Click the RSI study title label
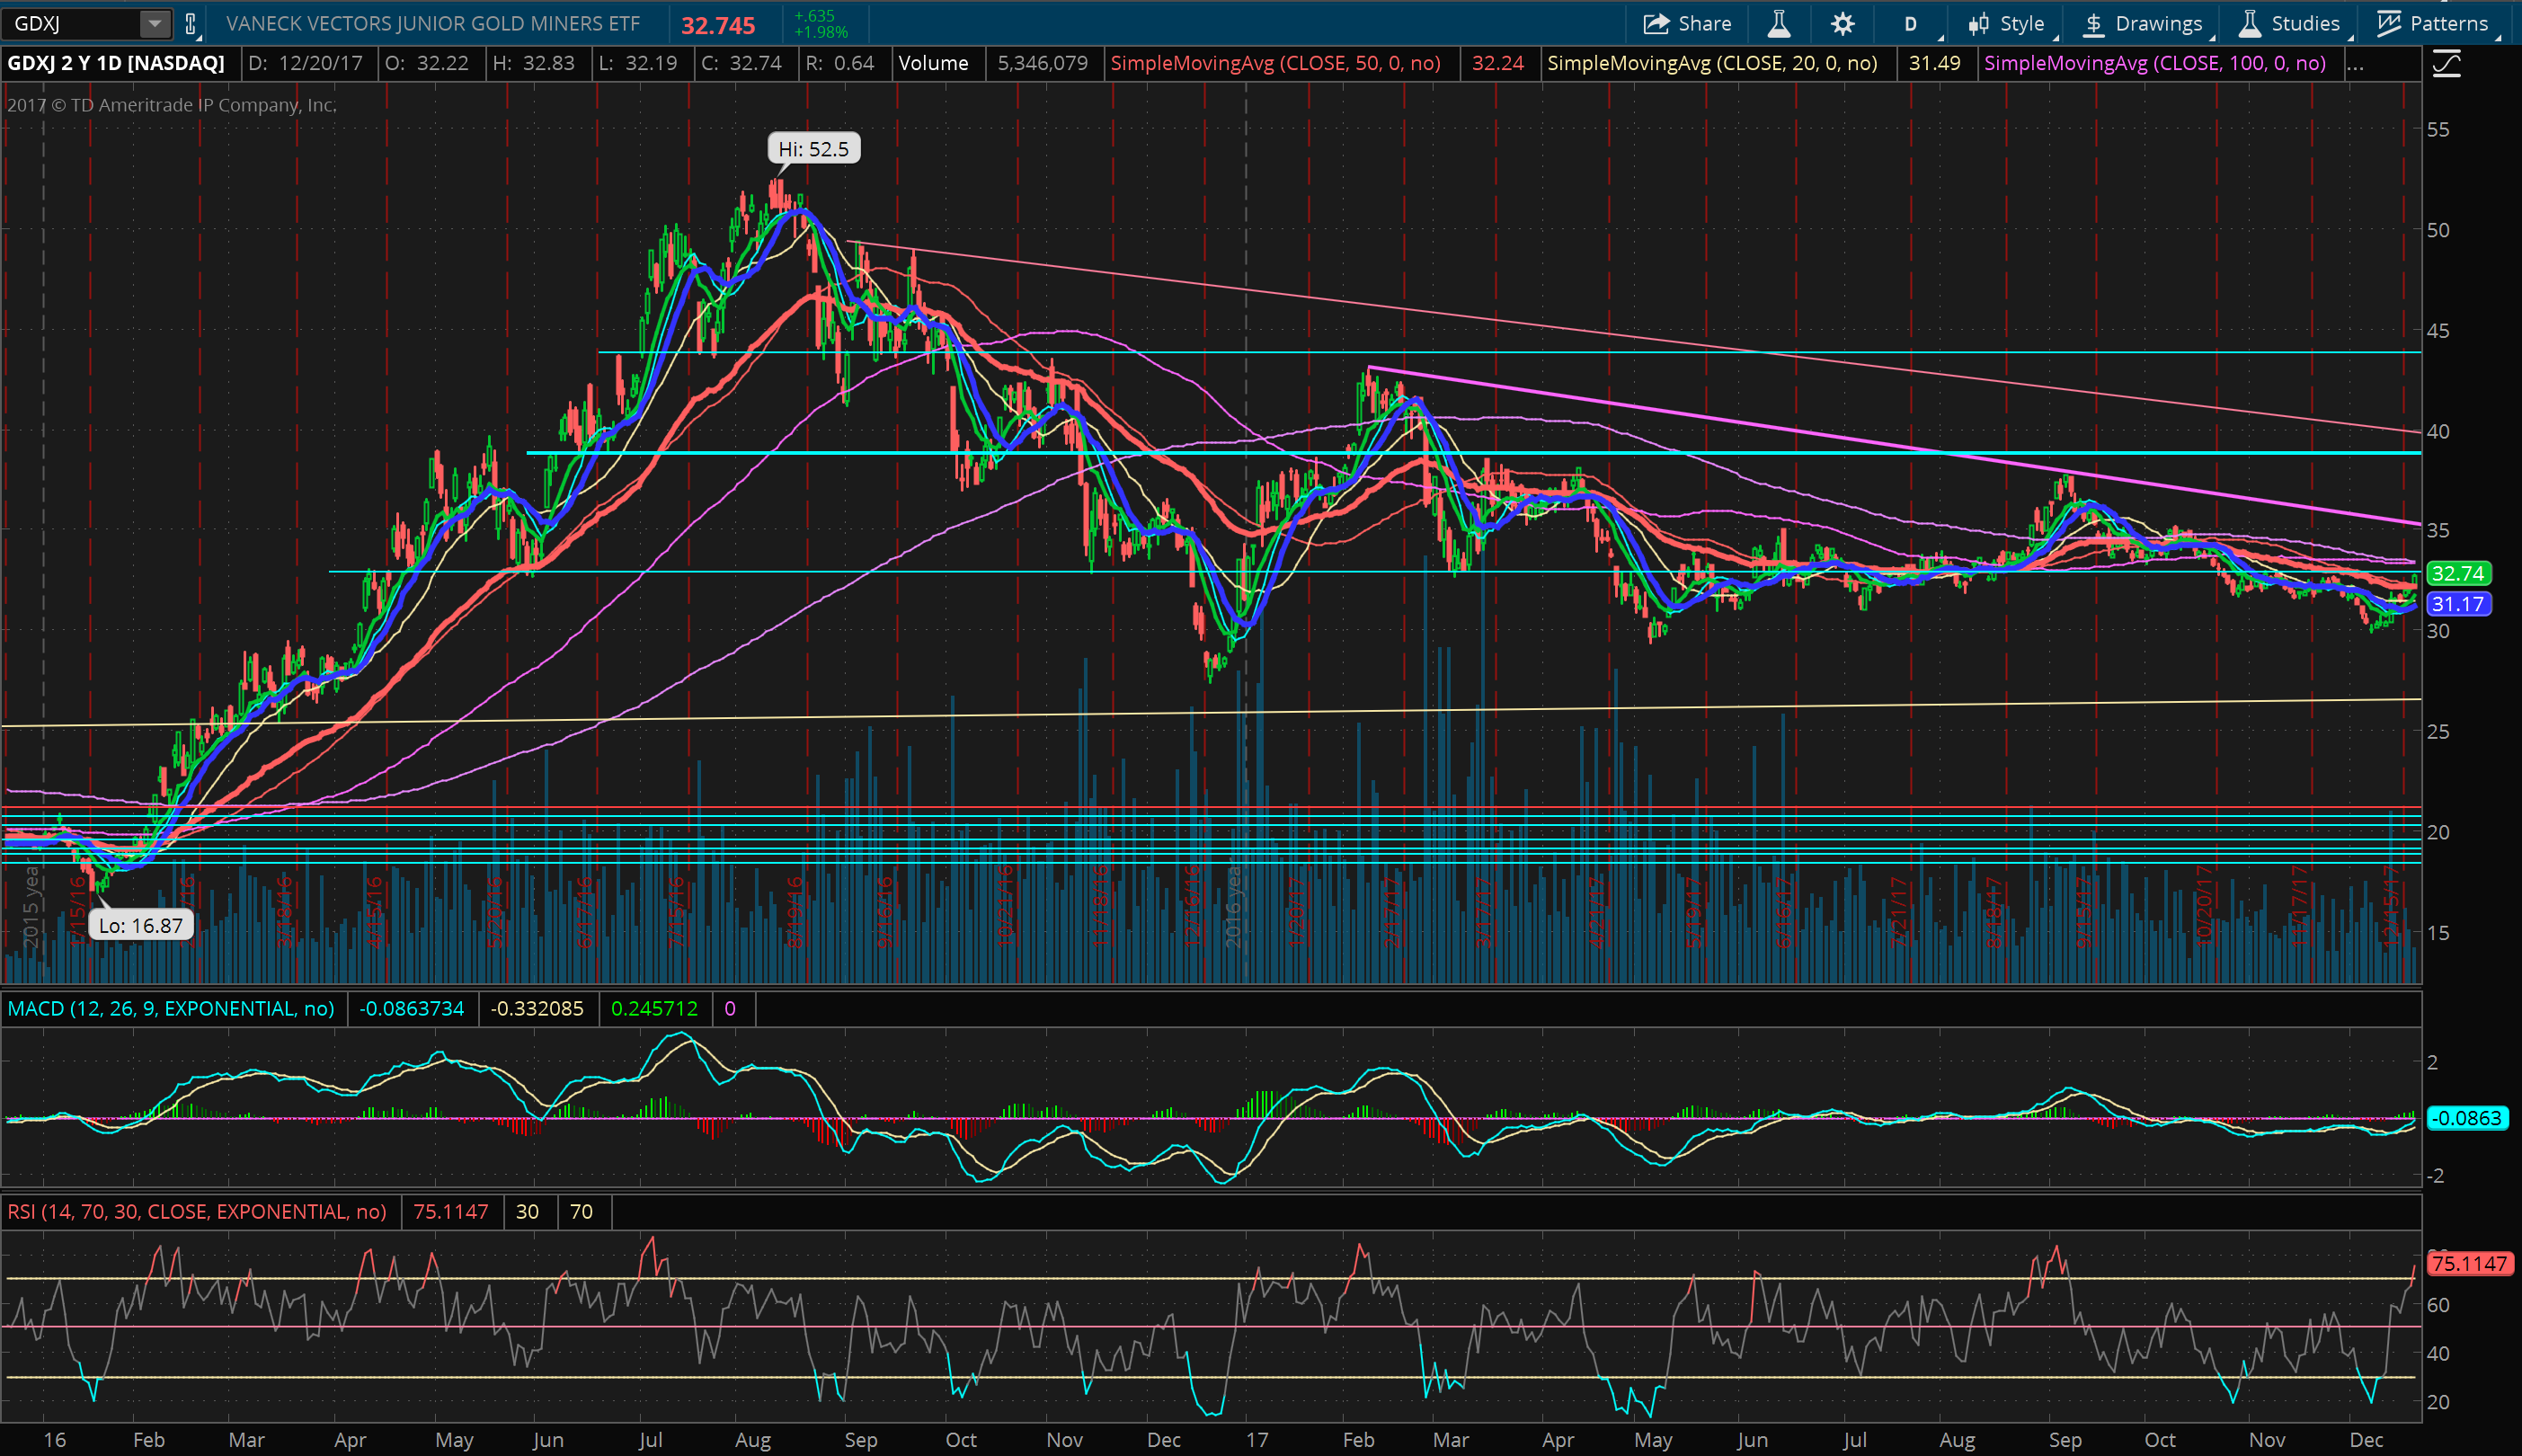The width and height of the screenshot is (2522, 1456). point(196,1211)
